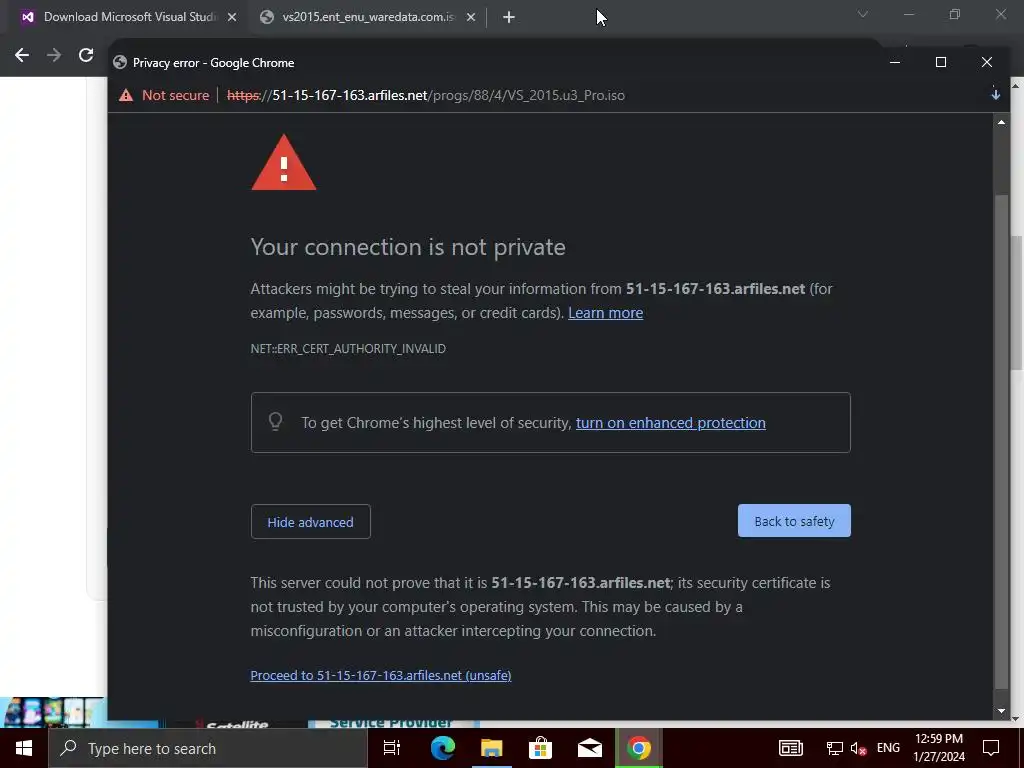This screenshot has height=768, width=1024.
Task: Click the Back arrow in main Chrome window
Action: (22, 56)
